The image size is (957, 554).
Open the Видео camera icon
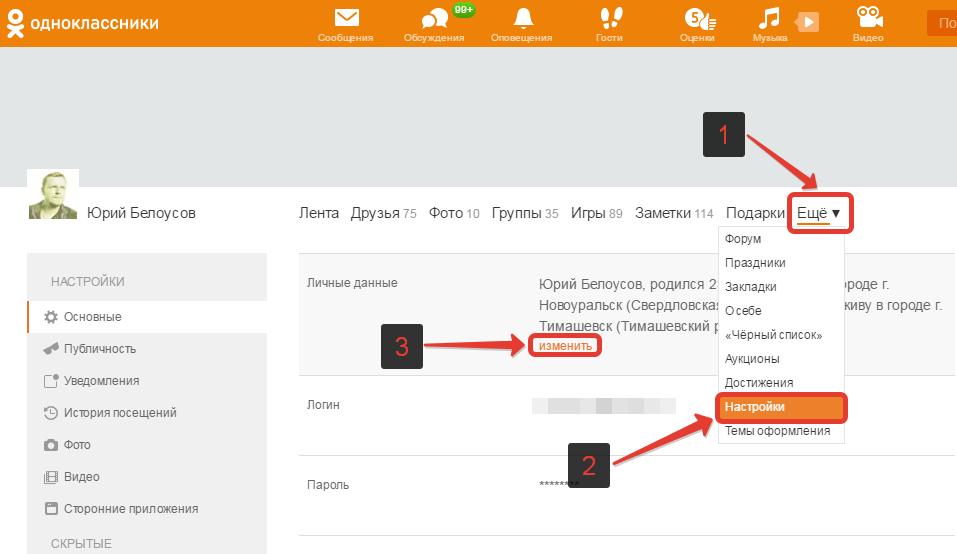[x=869, y=18]
